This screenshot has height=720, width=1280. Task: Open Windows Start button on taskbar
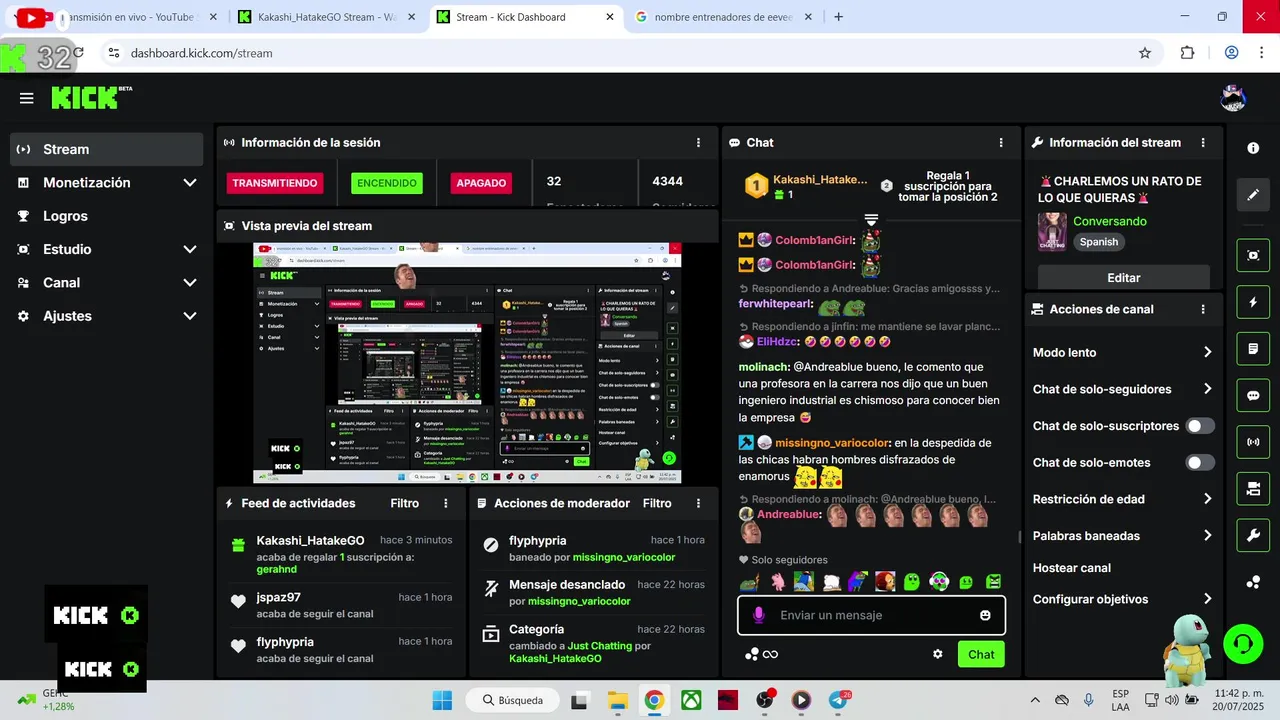point(442,700)
